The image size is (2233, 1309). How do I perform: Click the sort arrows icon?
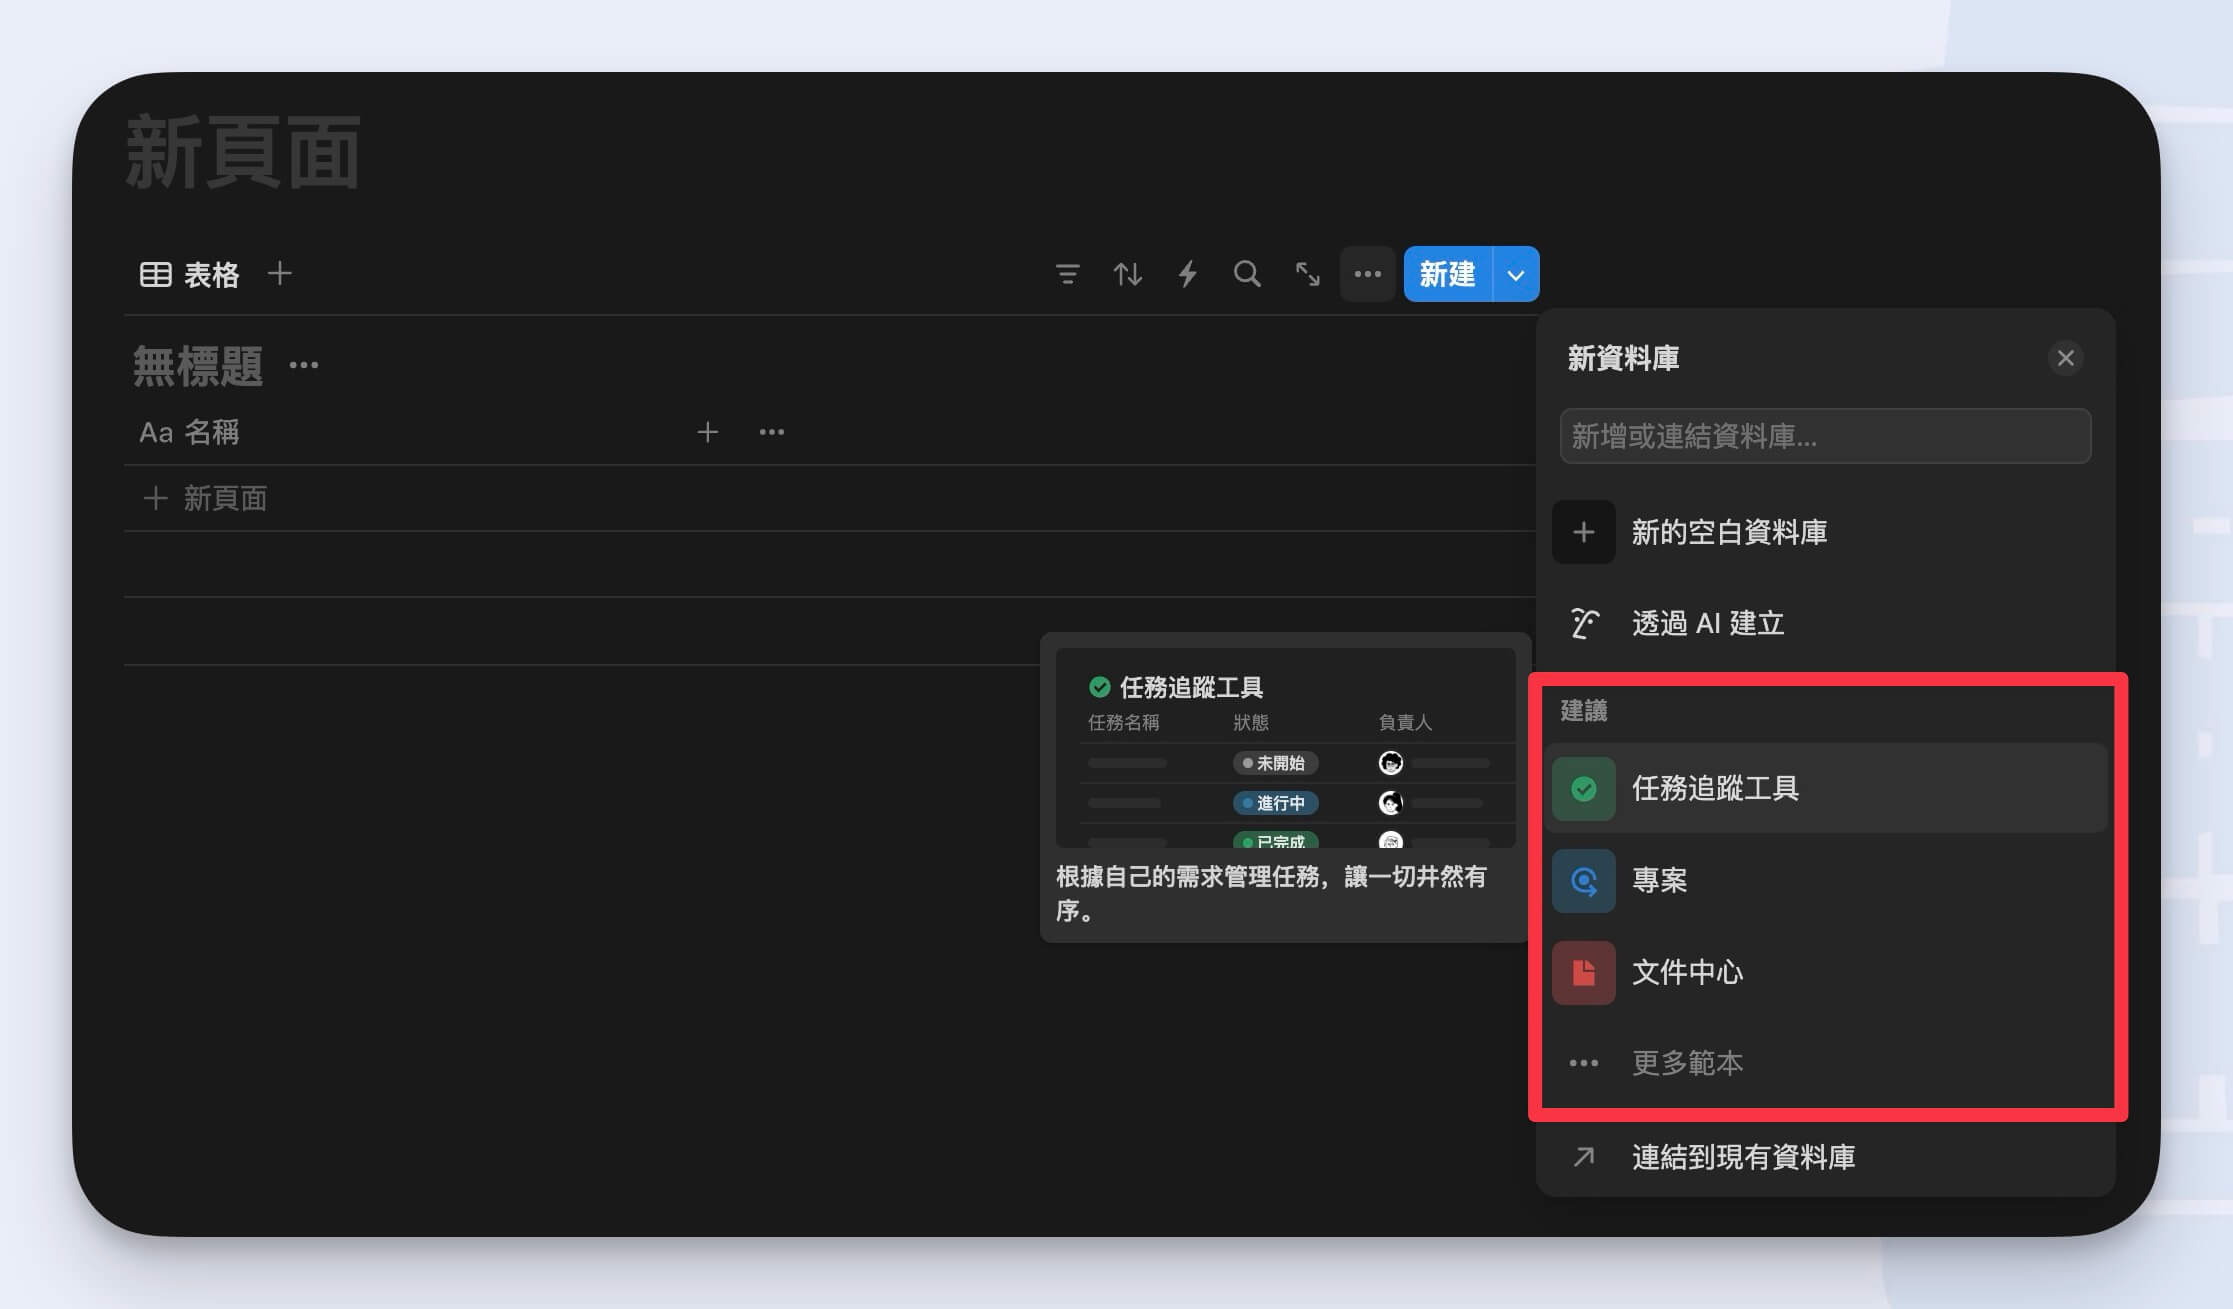pyautogui.click(x=1127, y=274)
